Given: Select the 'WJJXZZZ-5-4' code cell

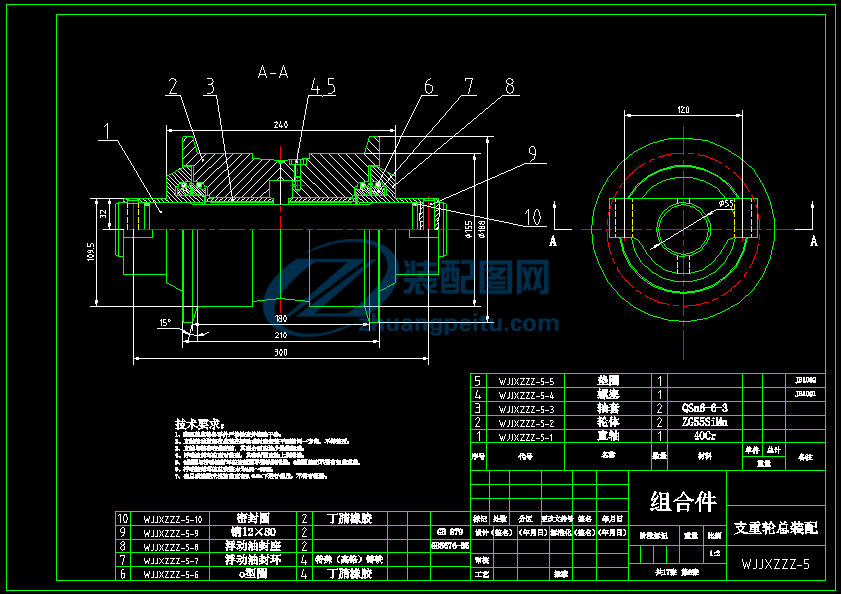Looking at the screenshot, I should pos(526,395).
